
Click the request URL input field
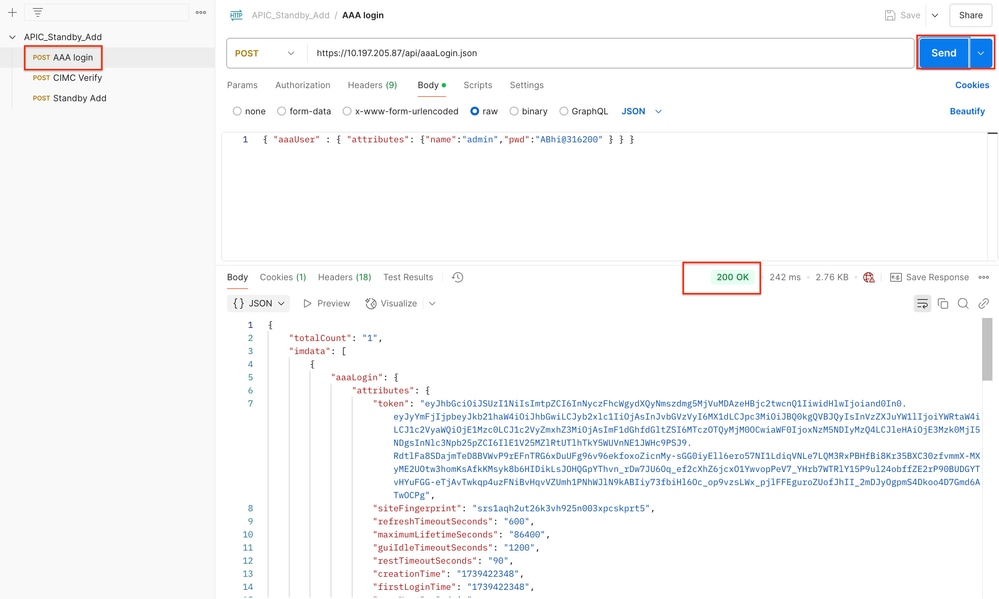610,54
